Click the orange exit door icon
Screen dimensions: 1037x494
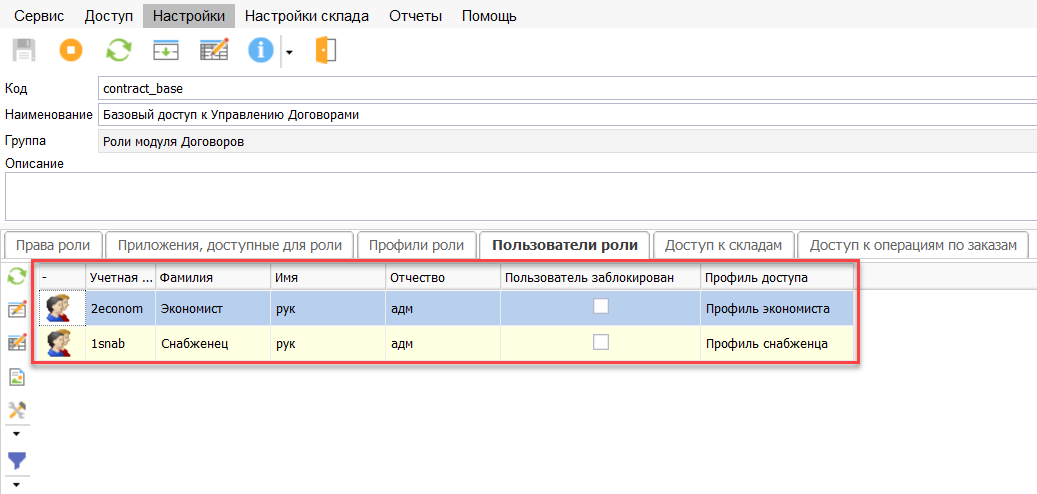326,50
